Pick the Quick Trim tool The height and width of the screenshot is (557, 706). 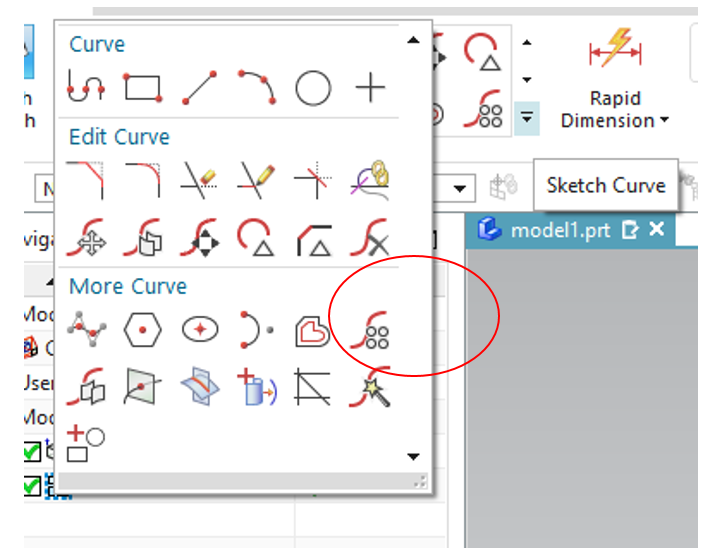pos(199,180)
